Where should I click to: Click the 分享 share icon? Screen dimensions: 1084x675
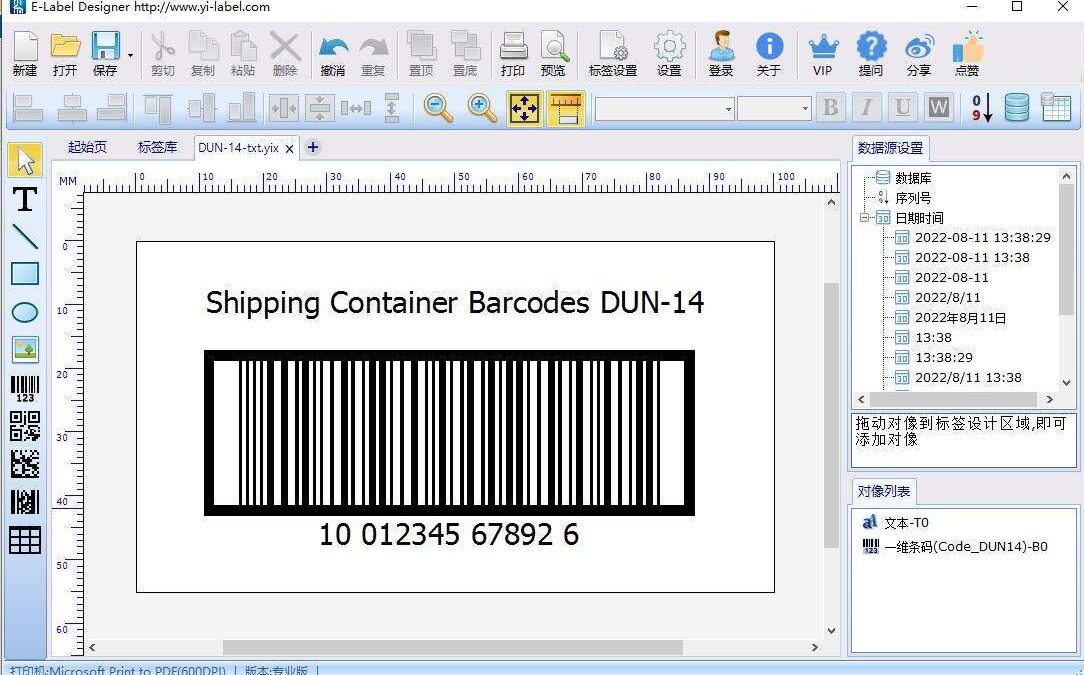pos(919,53)
